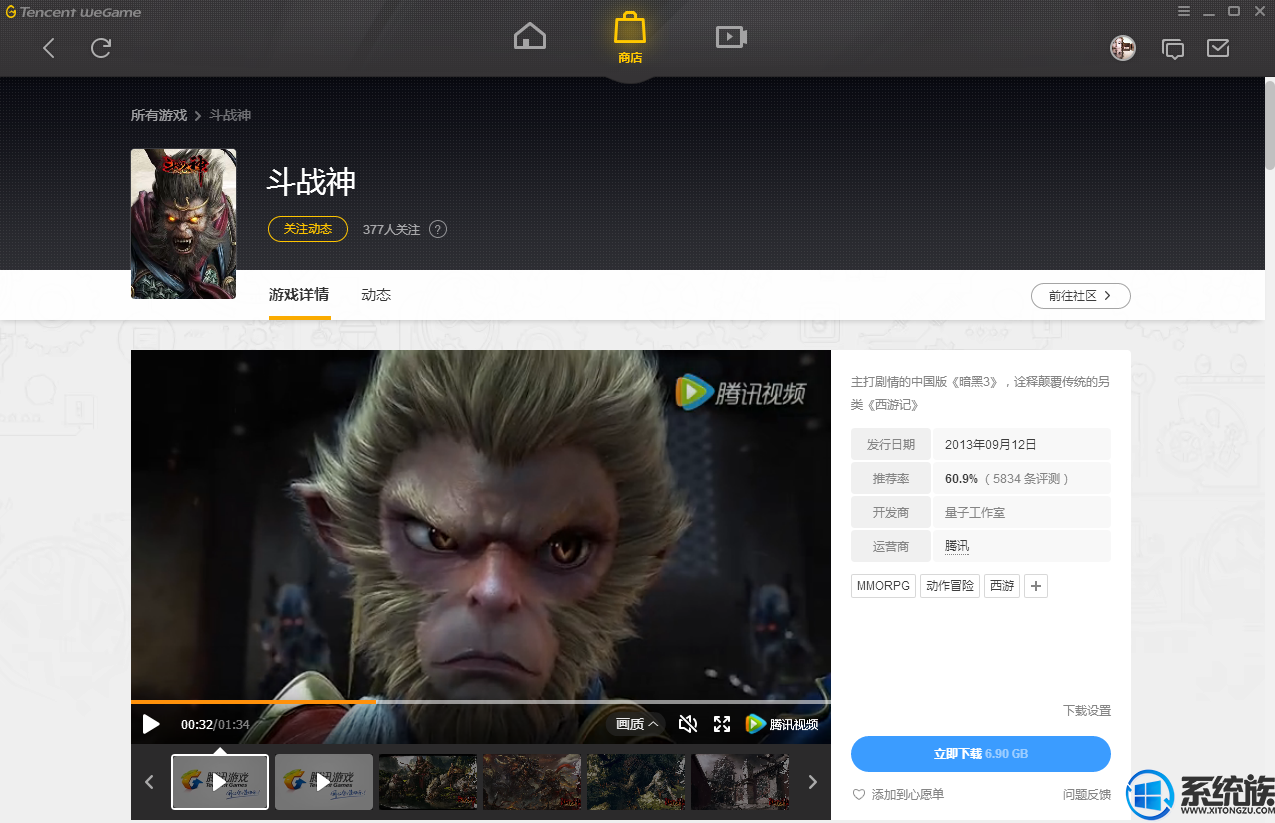Image resolution: width=1275 pixels, height=823 pixels.
Task: Click the 动作冒险 tag
Action: [950, 586]
